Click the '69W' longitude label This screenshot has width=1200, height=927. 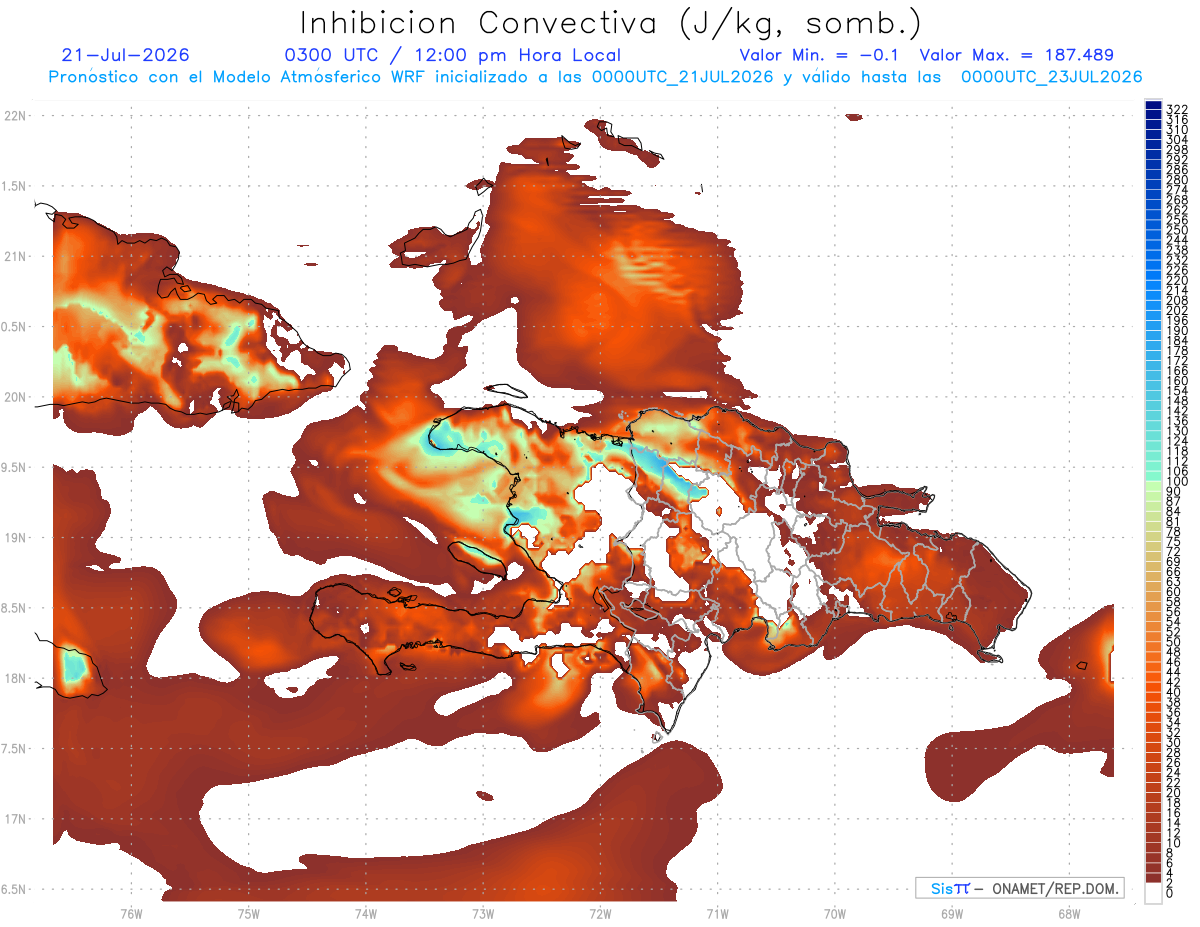click(x=952, y=913)
